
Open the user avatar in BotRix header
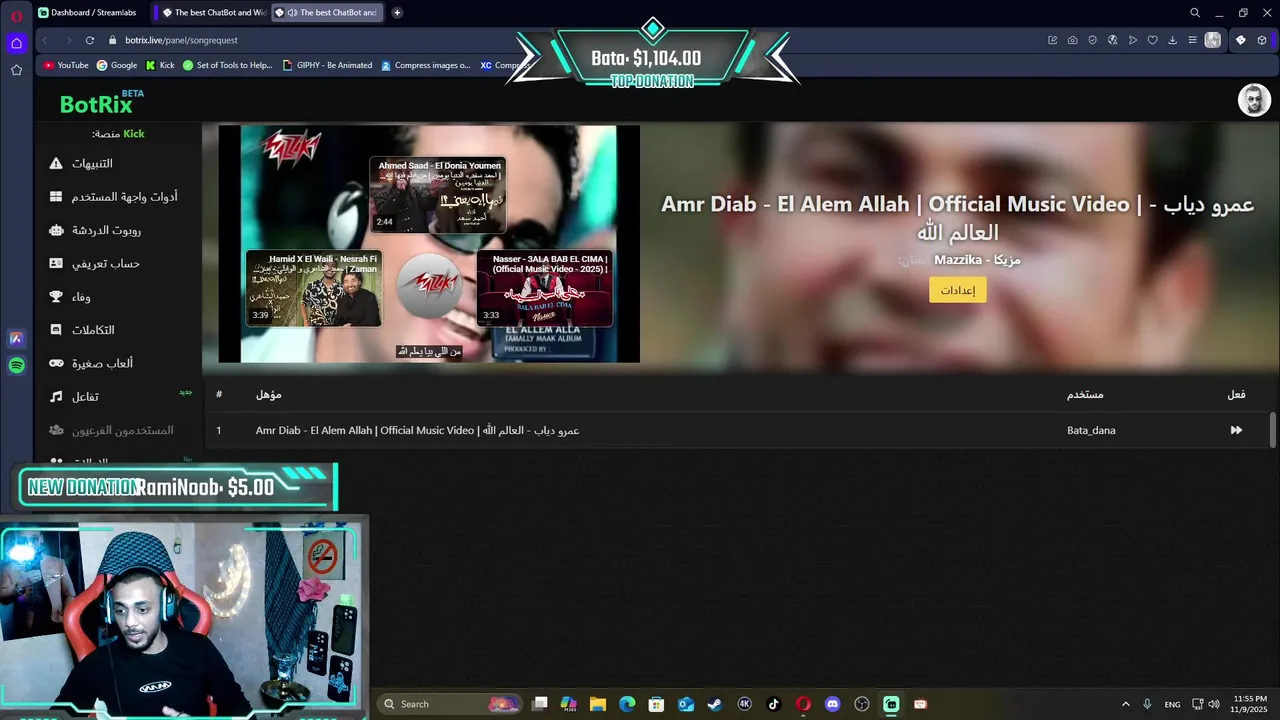tap(1254, 100)
